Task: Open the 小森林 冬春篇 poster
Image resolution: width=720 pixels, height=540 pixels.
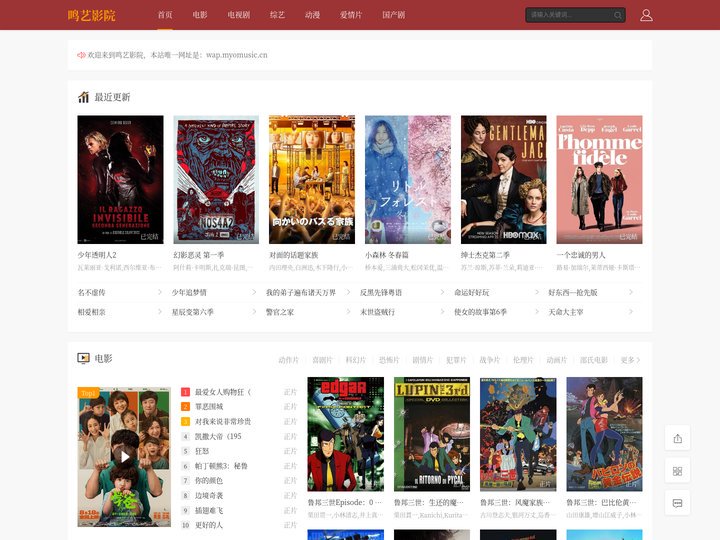Action: (408, 180)
